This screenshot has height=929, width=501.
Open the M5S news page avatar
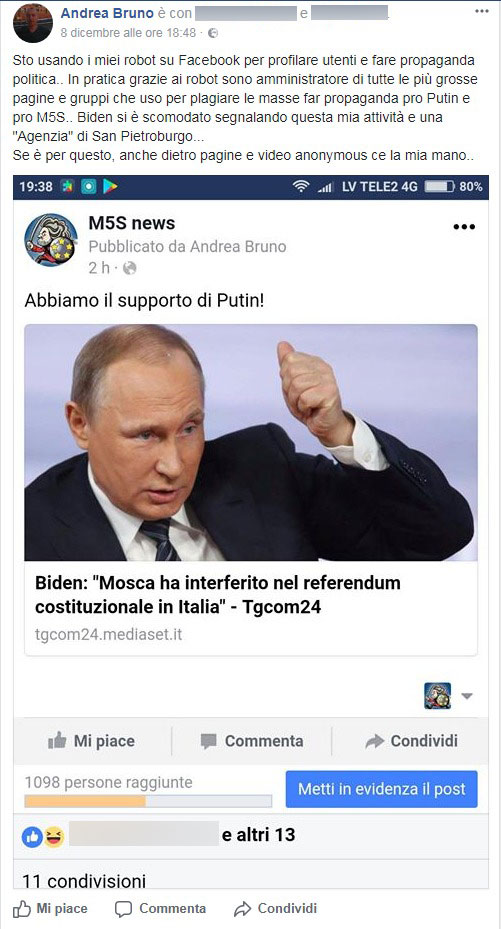(x=51, y=240)
